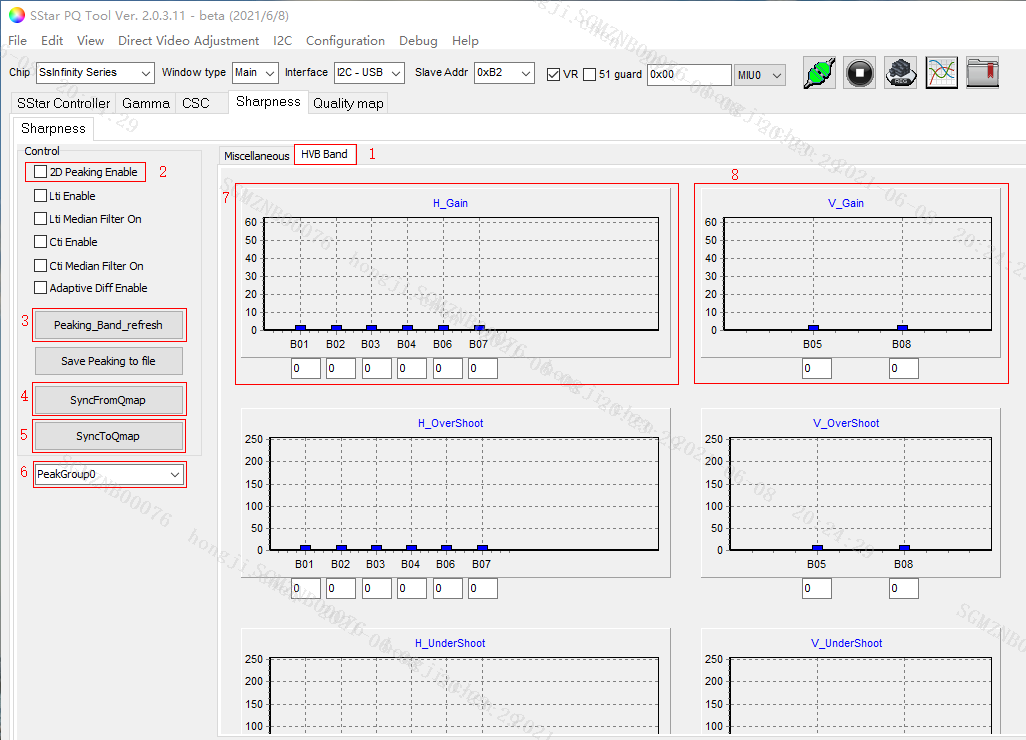The image size is (1026, 740).
Task: Click the V_UnderShoot chart title
Action: tap(846, 643)
